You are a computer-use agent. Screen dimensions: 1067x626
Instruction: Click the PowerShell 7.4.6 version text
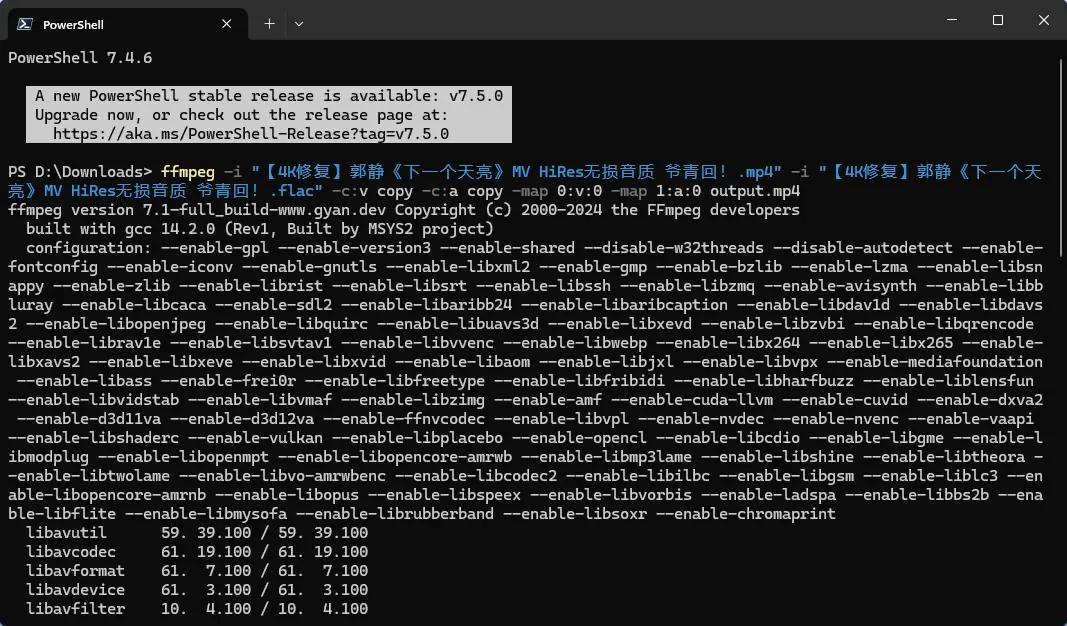80,58
